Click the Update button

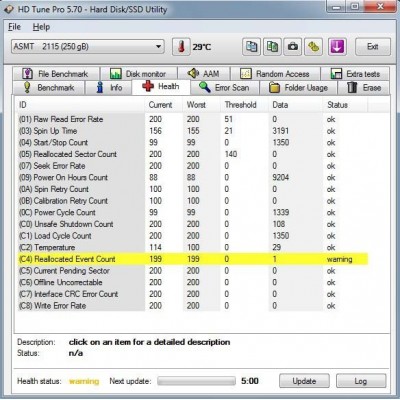click(304, 381)
